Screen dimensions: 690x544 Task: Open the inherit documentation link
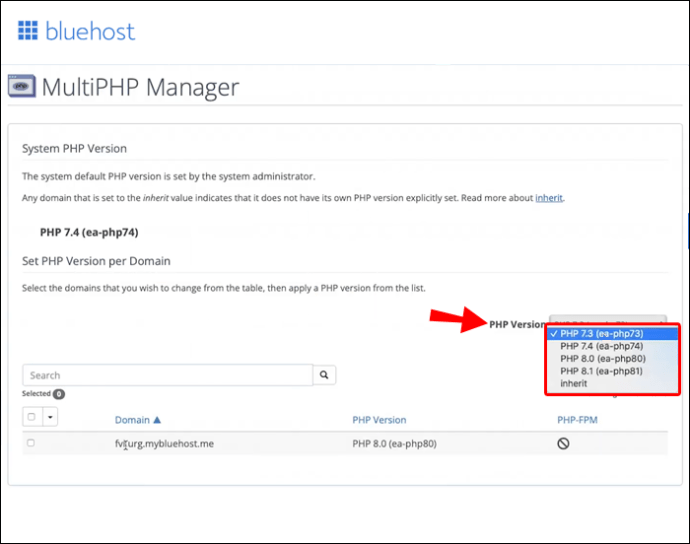pos(549,198)
